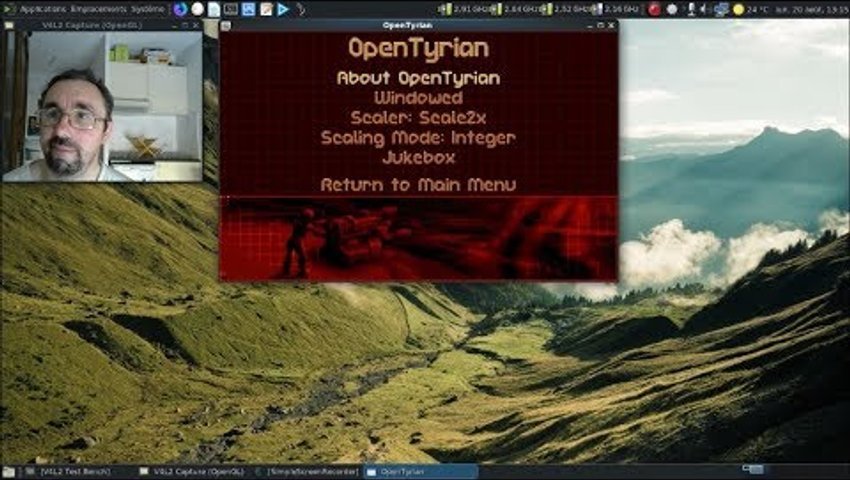This screenshot has height=480, width=850.
Task: Launch the Firefox browser from panel
Action: tap(181, 9)
